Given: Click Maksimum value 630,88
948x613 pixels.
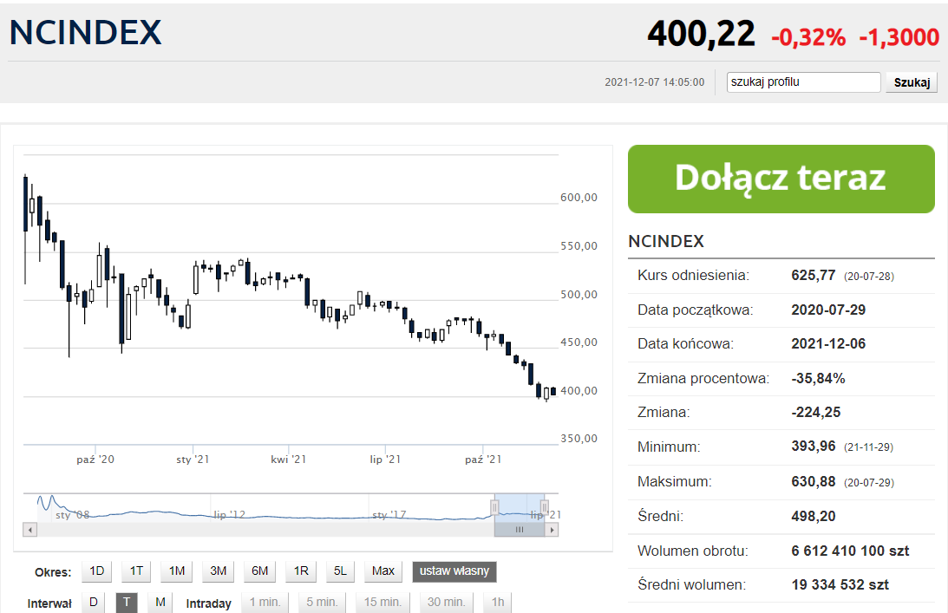Looking at the screenshot, I should (813, 482).
